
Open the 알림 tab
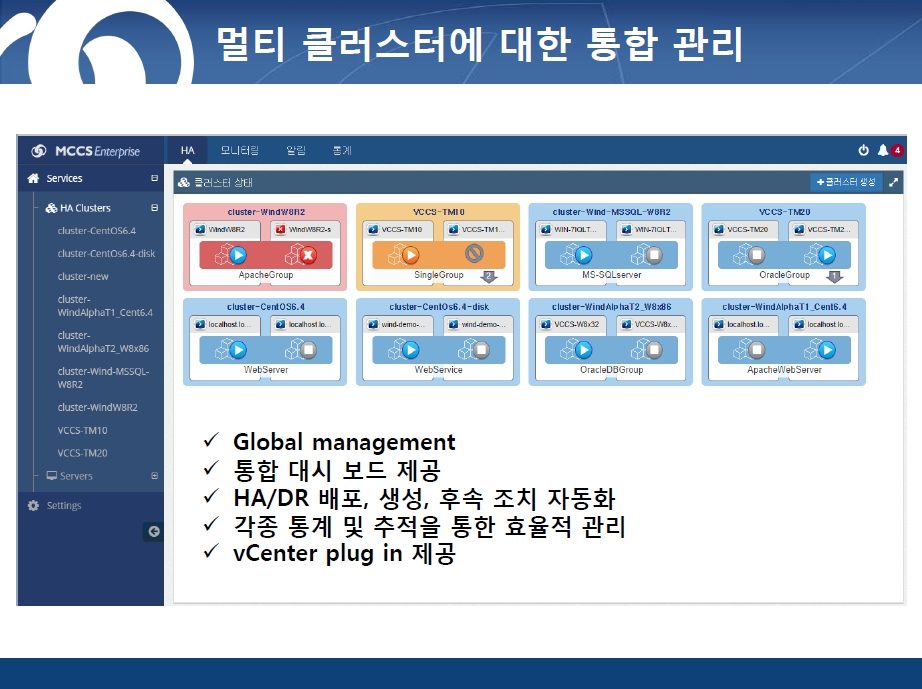(296, 150)
